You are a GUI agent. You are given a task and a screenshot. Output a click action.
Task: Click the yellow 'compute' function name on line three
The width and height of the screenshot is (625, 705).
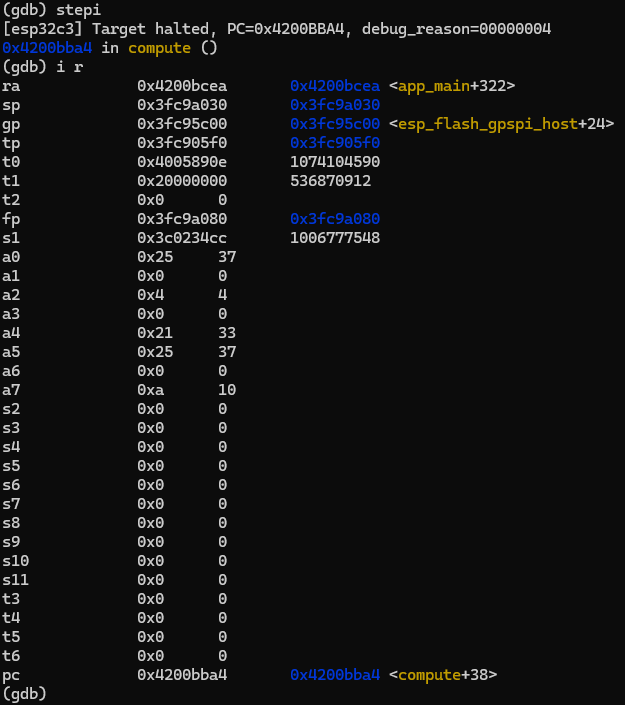pyautogui.click(x=161, y=48)
